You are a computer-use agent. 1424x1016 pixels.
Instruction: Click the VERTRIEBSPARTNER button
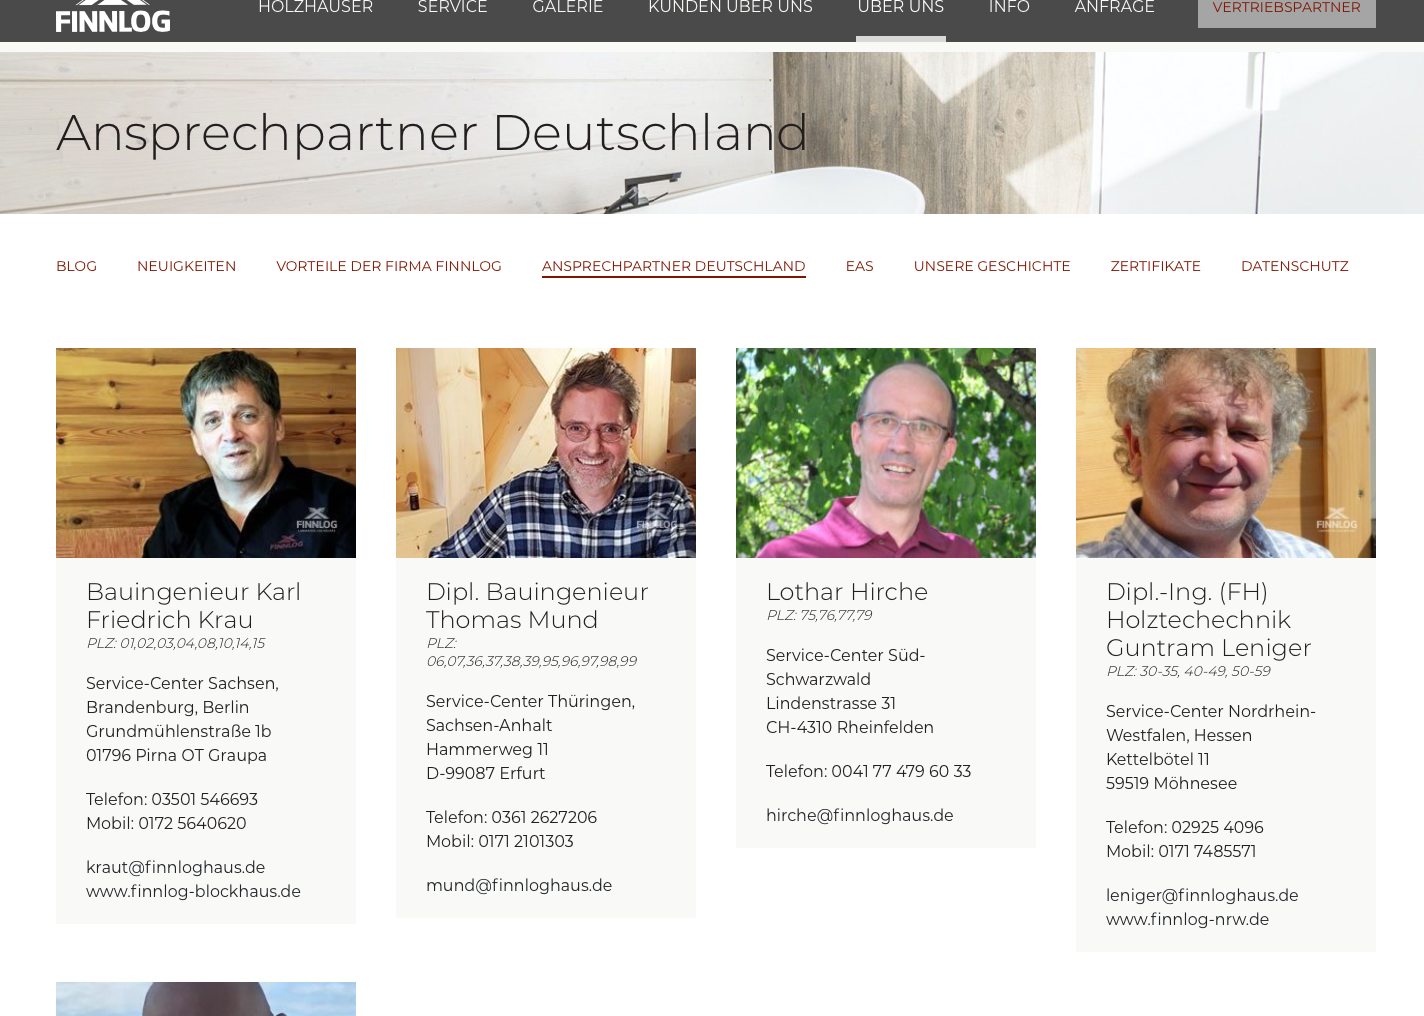(1286, 10)
